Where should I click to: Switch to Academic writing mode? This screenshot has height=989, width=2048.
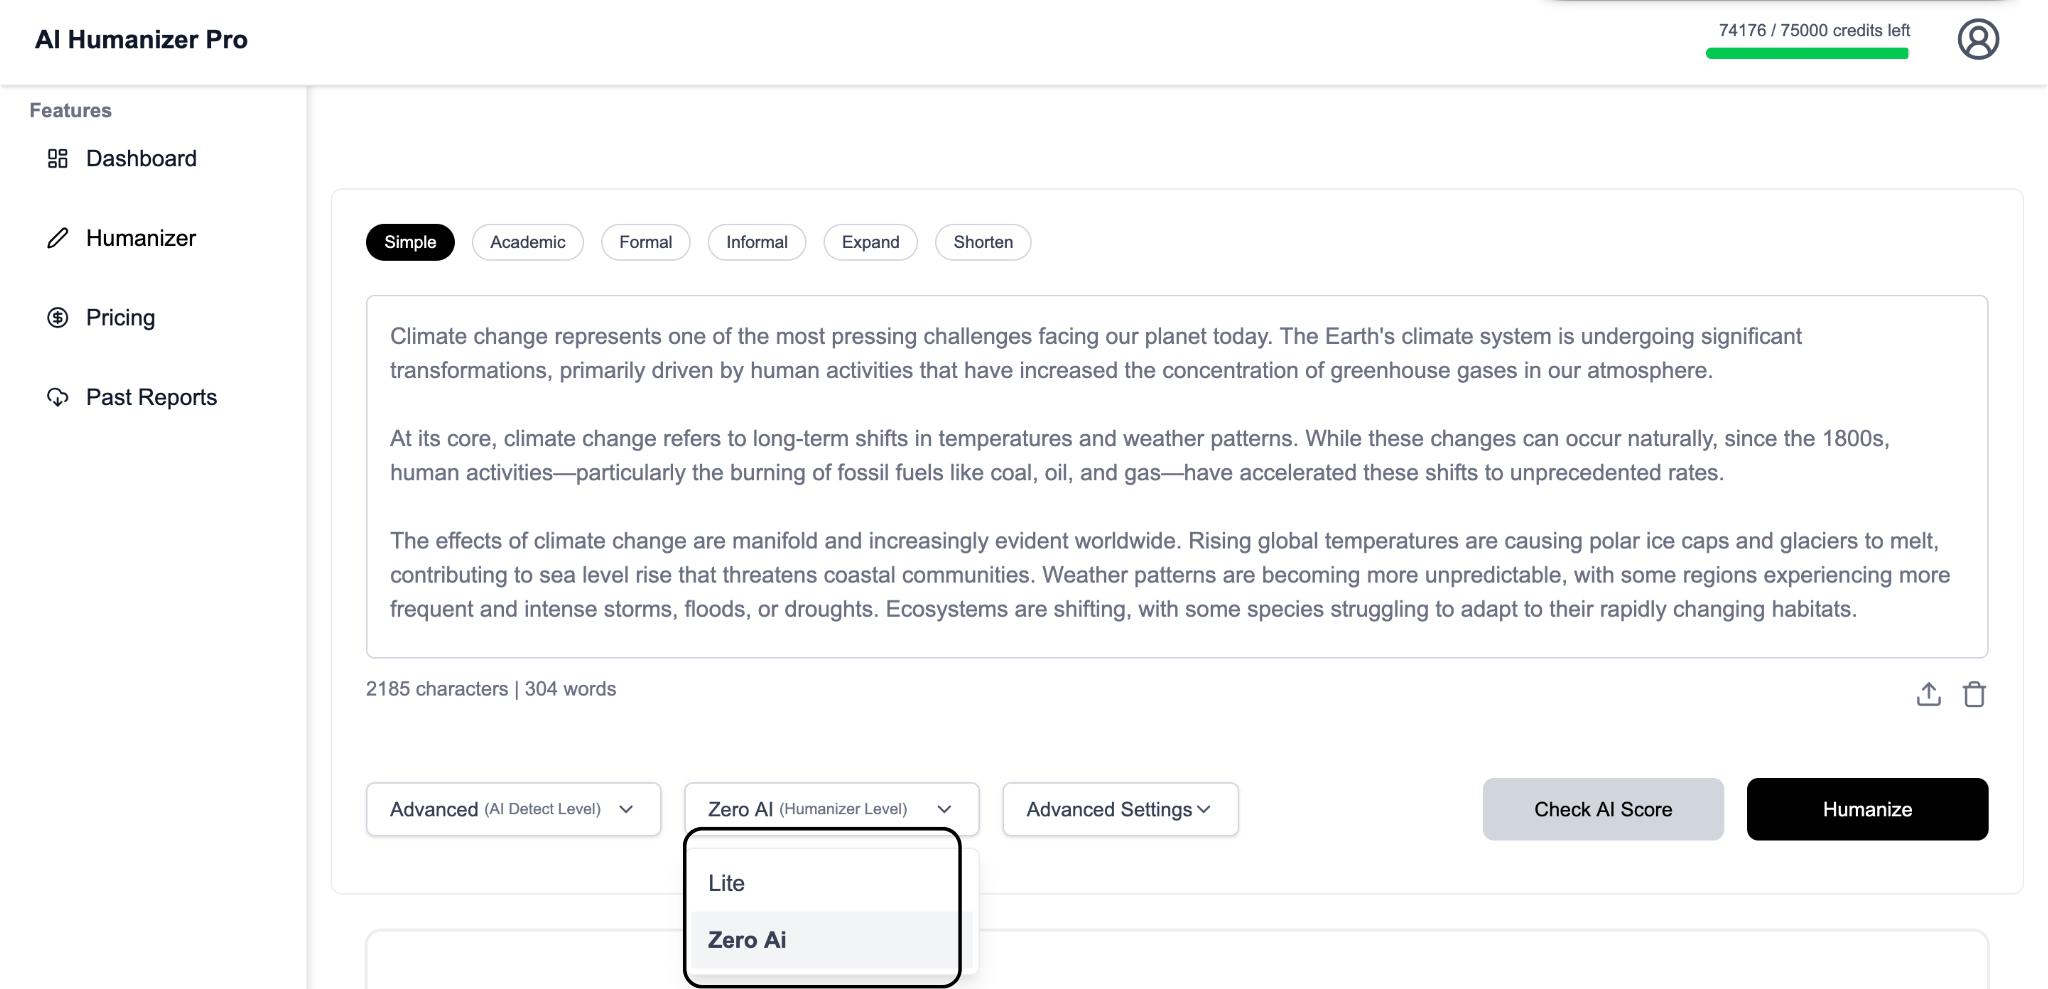pos(527,242)
